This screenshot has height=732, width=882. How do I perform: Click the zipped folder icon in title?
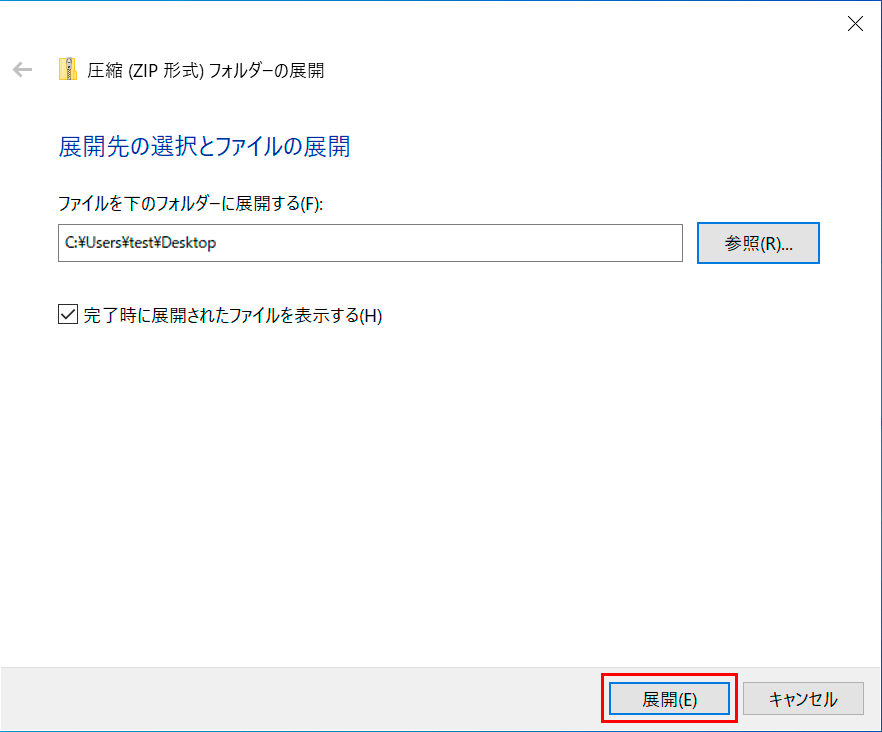(x=68, y=69)
